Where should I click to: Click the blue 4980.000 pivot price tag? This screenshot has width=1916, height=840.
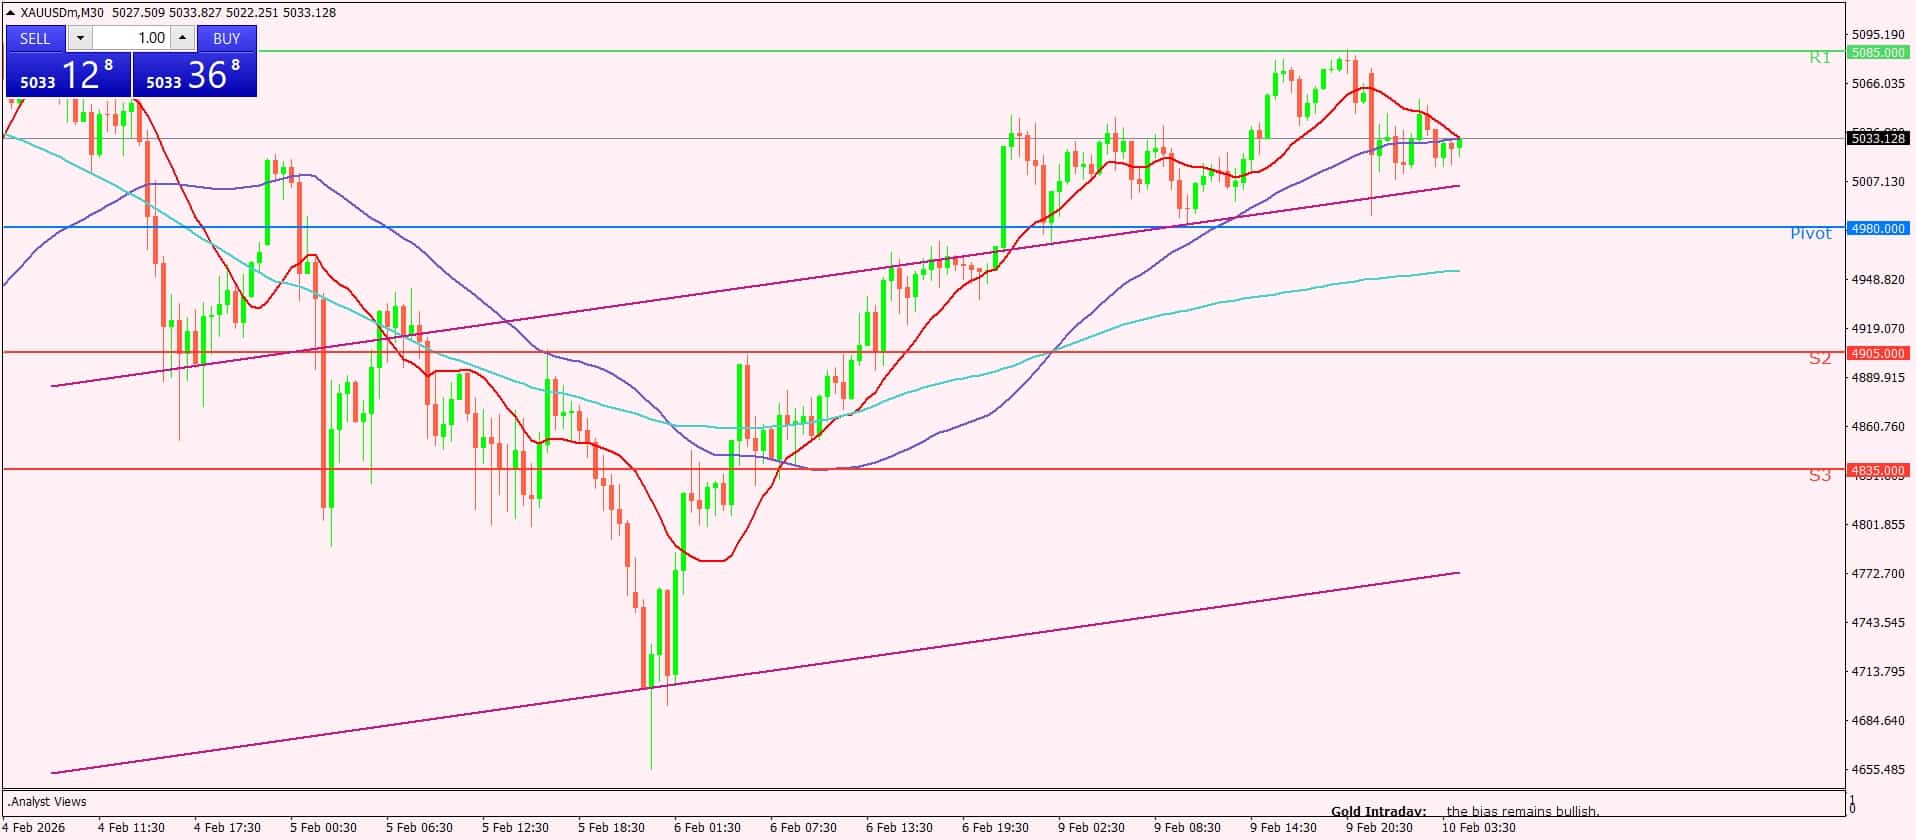click(1878, 228)
